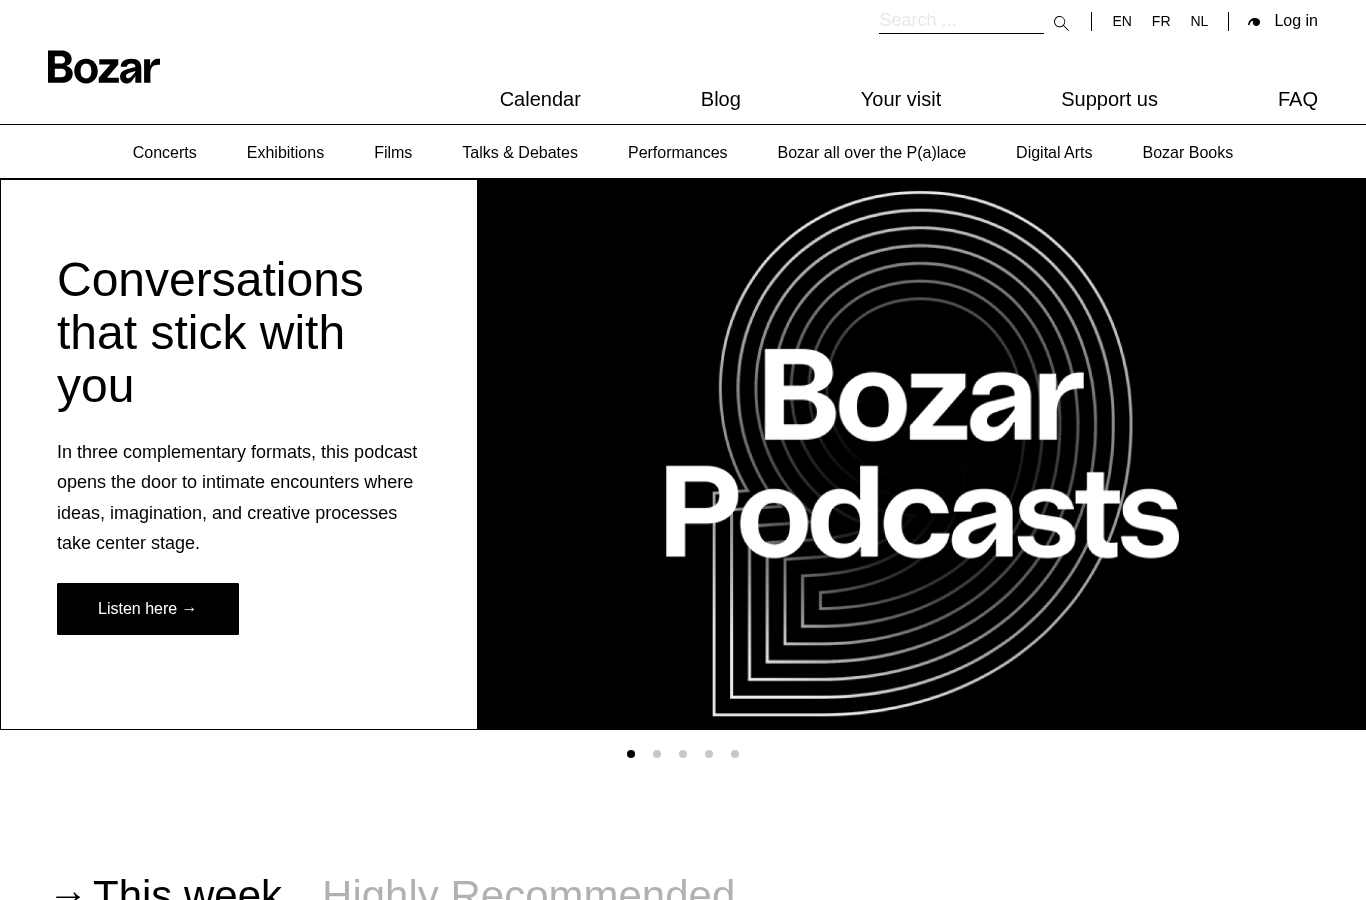
Task: Select the first carousel dot
Action: point(631,754)
